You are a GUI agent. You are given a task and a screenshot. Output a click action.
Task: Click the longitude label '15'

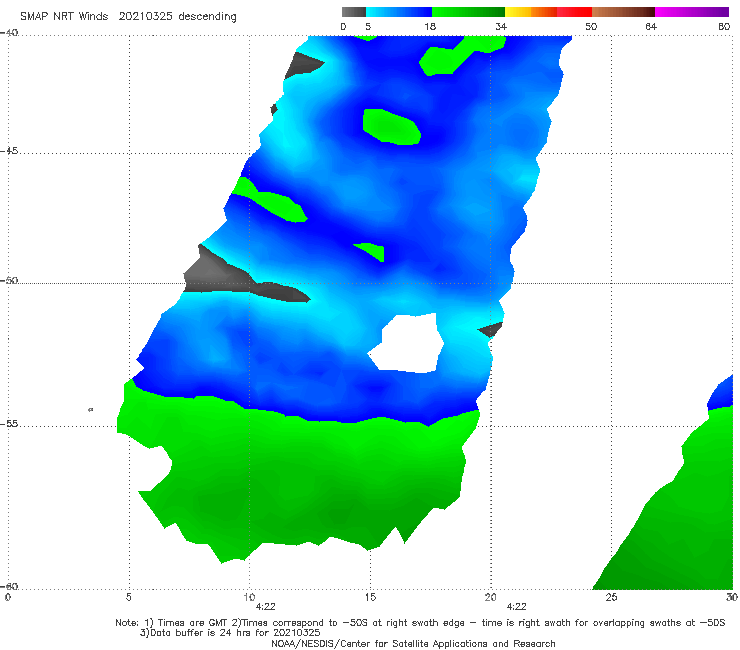(370, 598)
